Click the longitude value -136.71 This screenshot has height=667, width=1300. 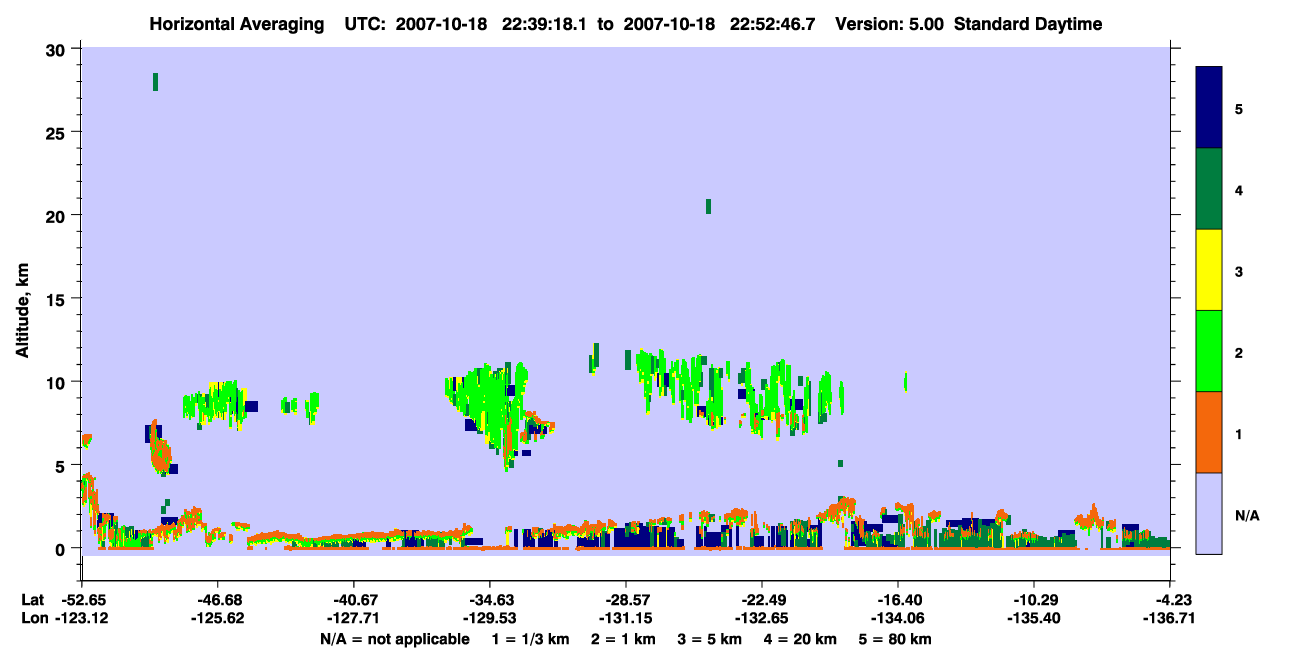1170,618
